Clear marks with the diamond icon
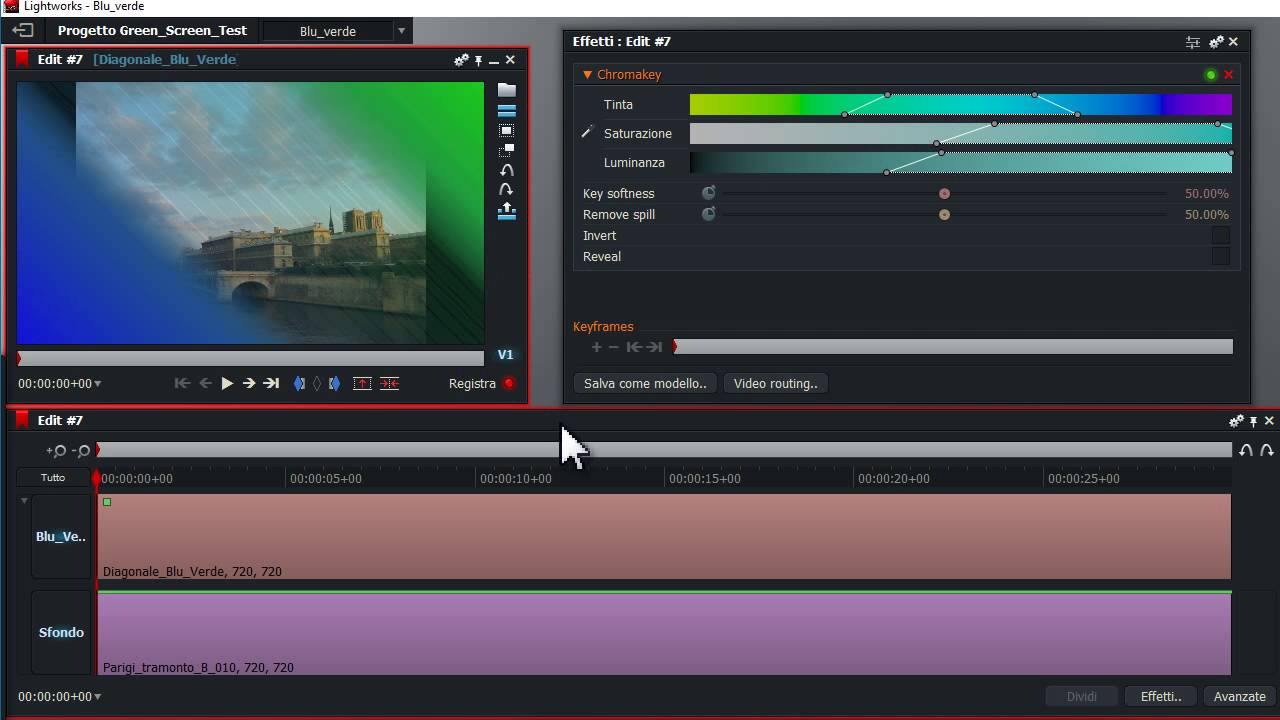The height and width of the screenshot is (720, 1280). [317, 383]
